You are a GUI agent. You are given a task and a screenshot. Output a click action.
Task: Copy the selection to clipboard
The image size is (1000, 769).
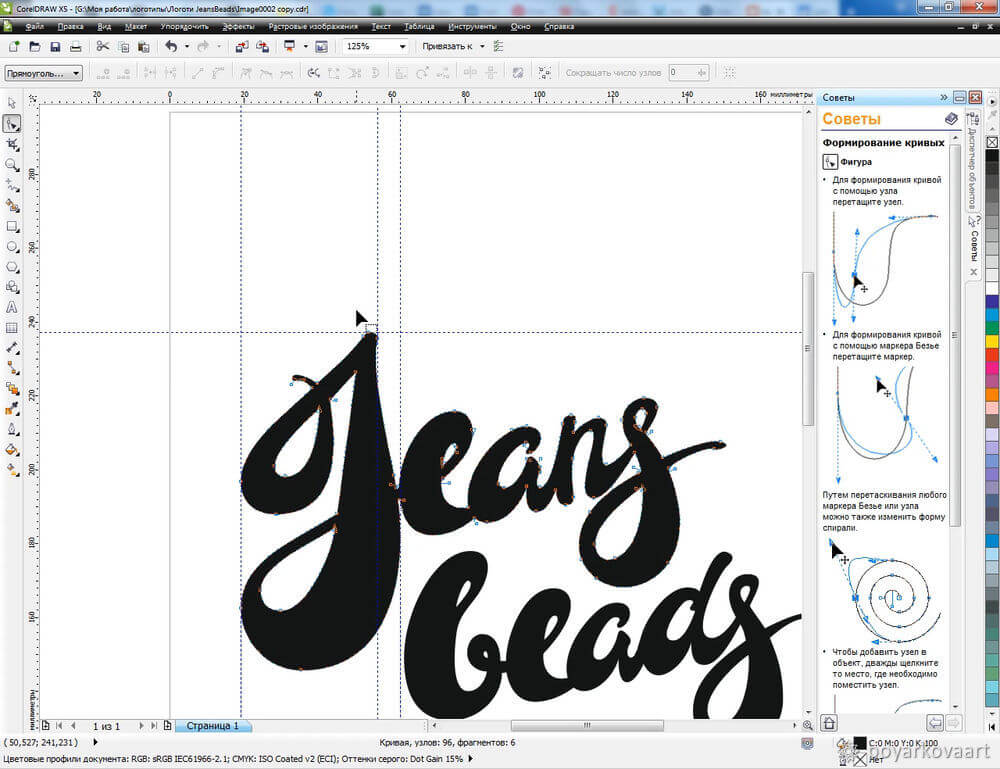pyautogui.click(x=124, y=47)
